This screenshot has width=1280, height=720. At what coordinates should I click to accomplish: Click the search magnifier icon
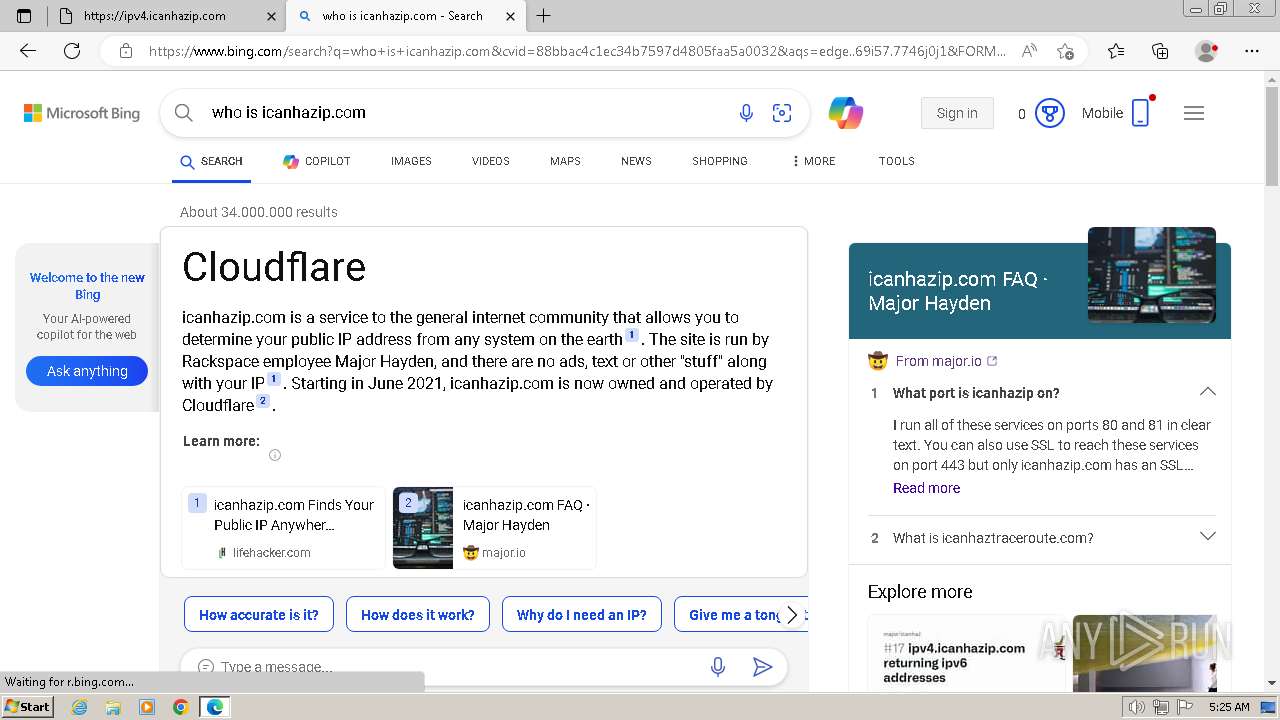184,113
